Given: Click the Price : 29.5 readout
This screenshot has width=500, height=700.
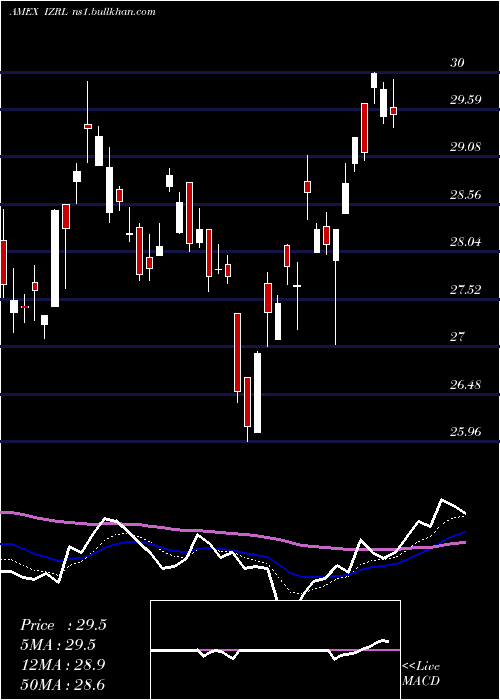Looking at the screenshot, I should tap(63, 625).
